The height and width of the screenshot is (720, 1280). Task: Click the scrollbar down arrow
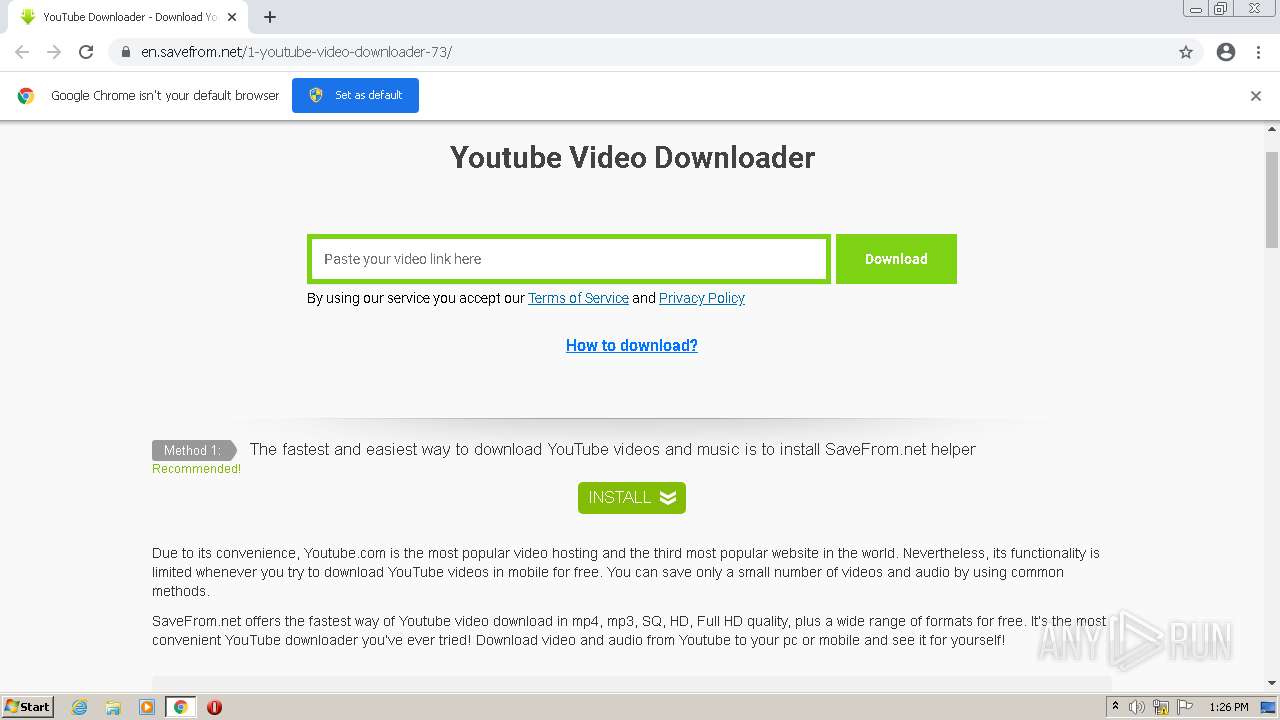[x=1272, y=684]
